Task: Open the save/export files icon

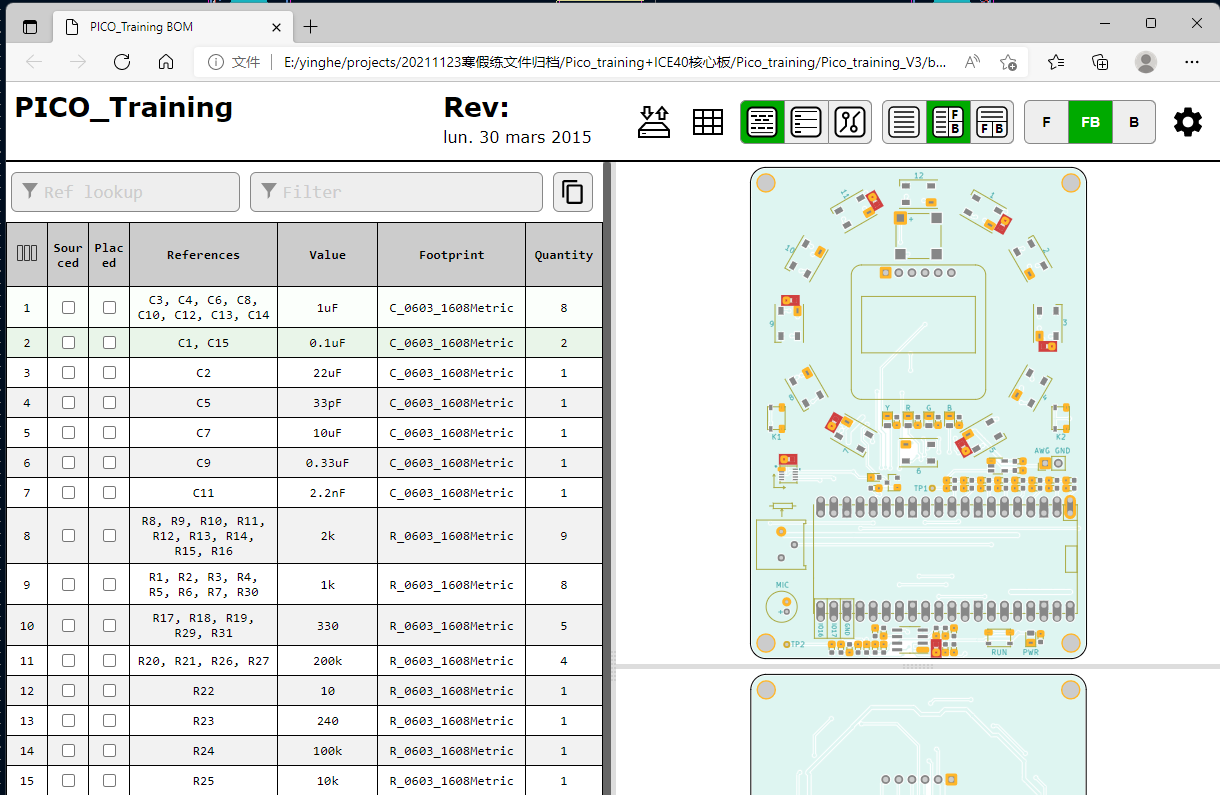Action: click(x=655, y=122)
